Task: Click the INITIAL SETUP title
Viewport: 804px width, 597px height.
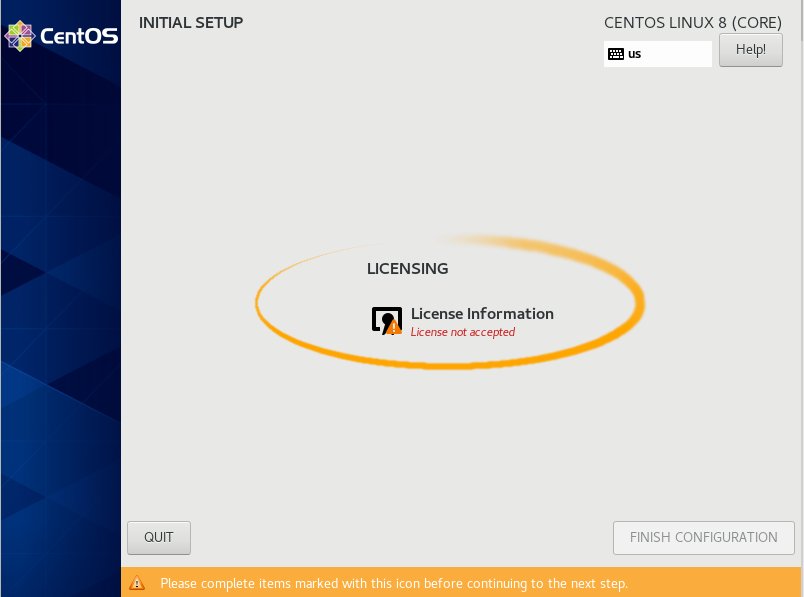Action: click(191, 23)
